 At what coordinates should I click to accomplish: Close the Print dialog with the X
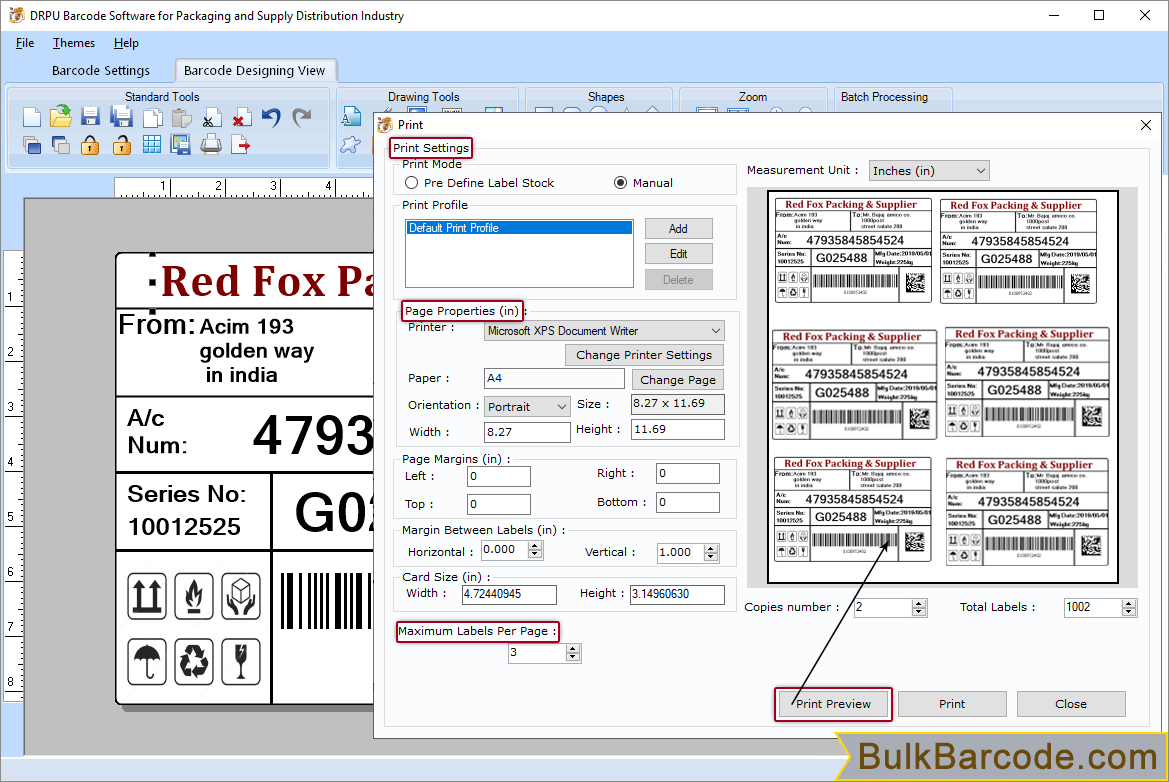pos(1146,124)
